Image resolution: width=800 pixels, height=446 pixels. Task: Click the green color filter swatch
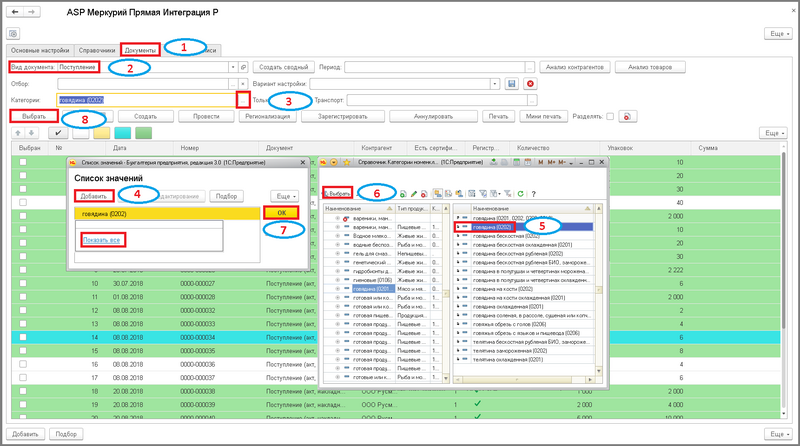click(143, 133)
